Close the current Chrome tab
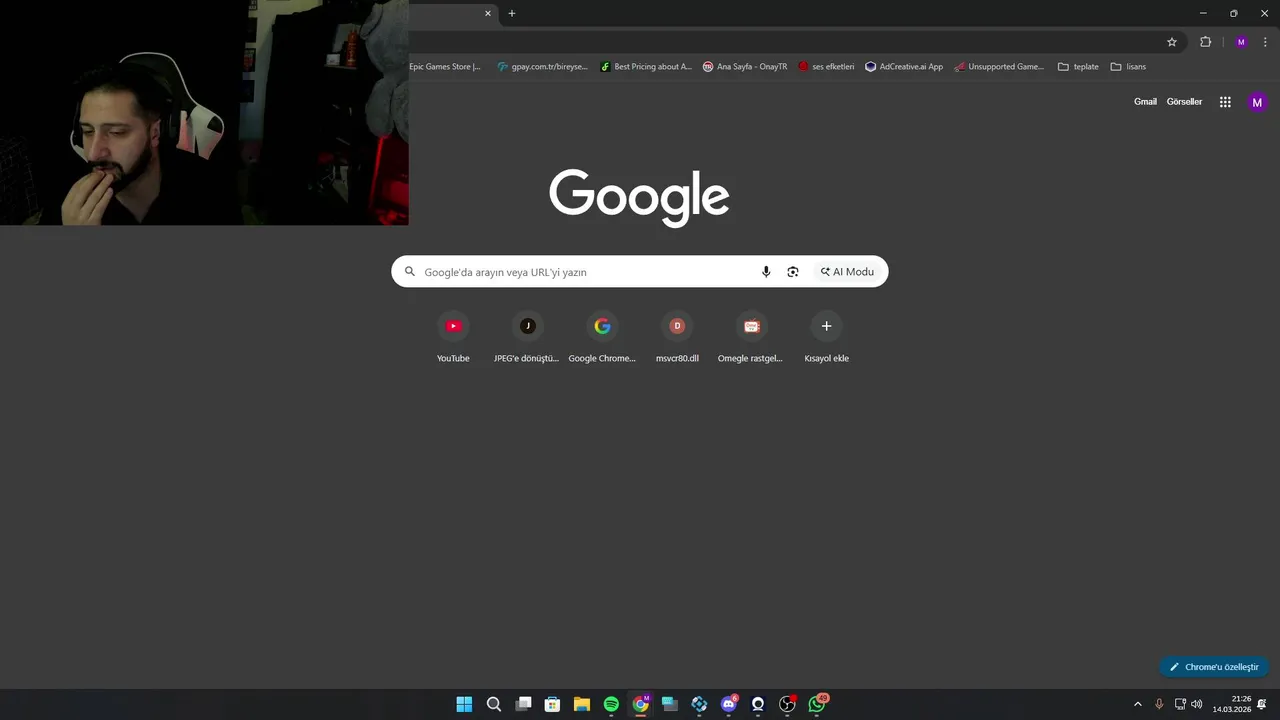1280x720 pixels. [488, 13]
